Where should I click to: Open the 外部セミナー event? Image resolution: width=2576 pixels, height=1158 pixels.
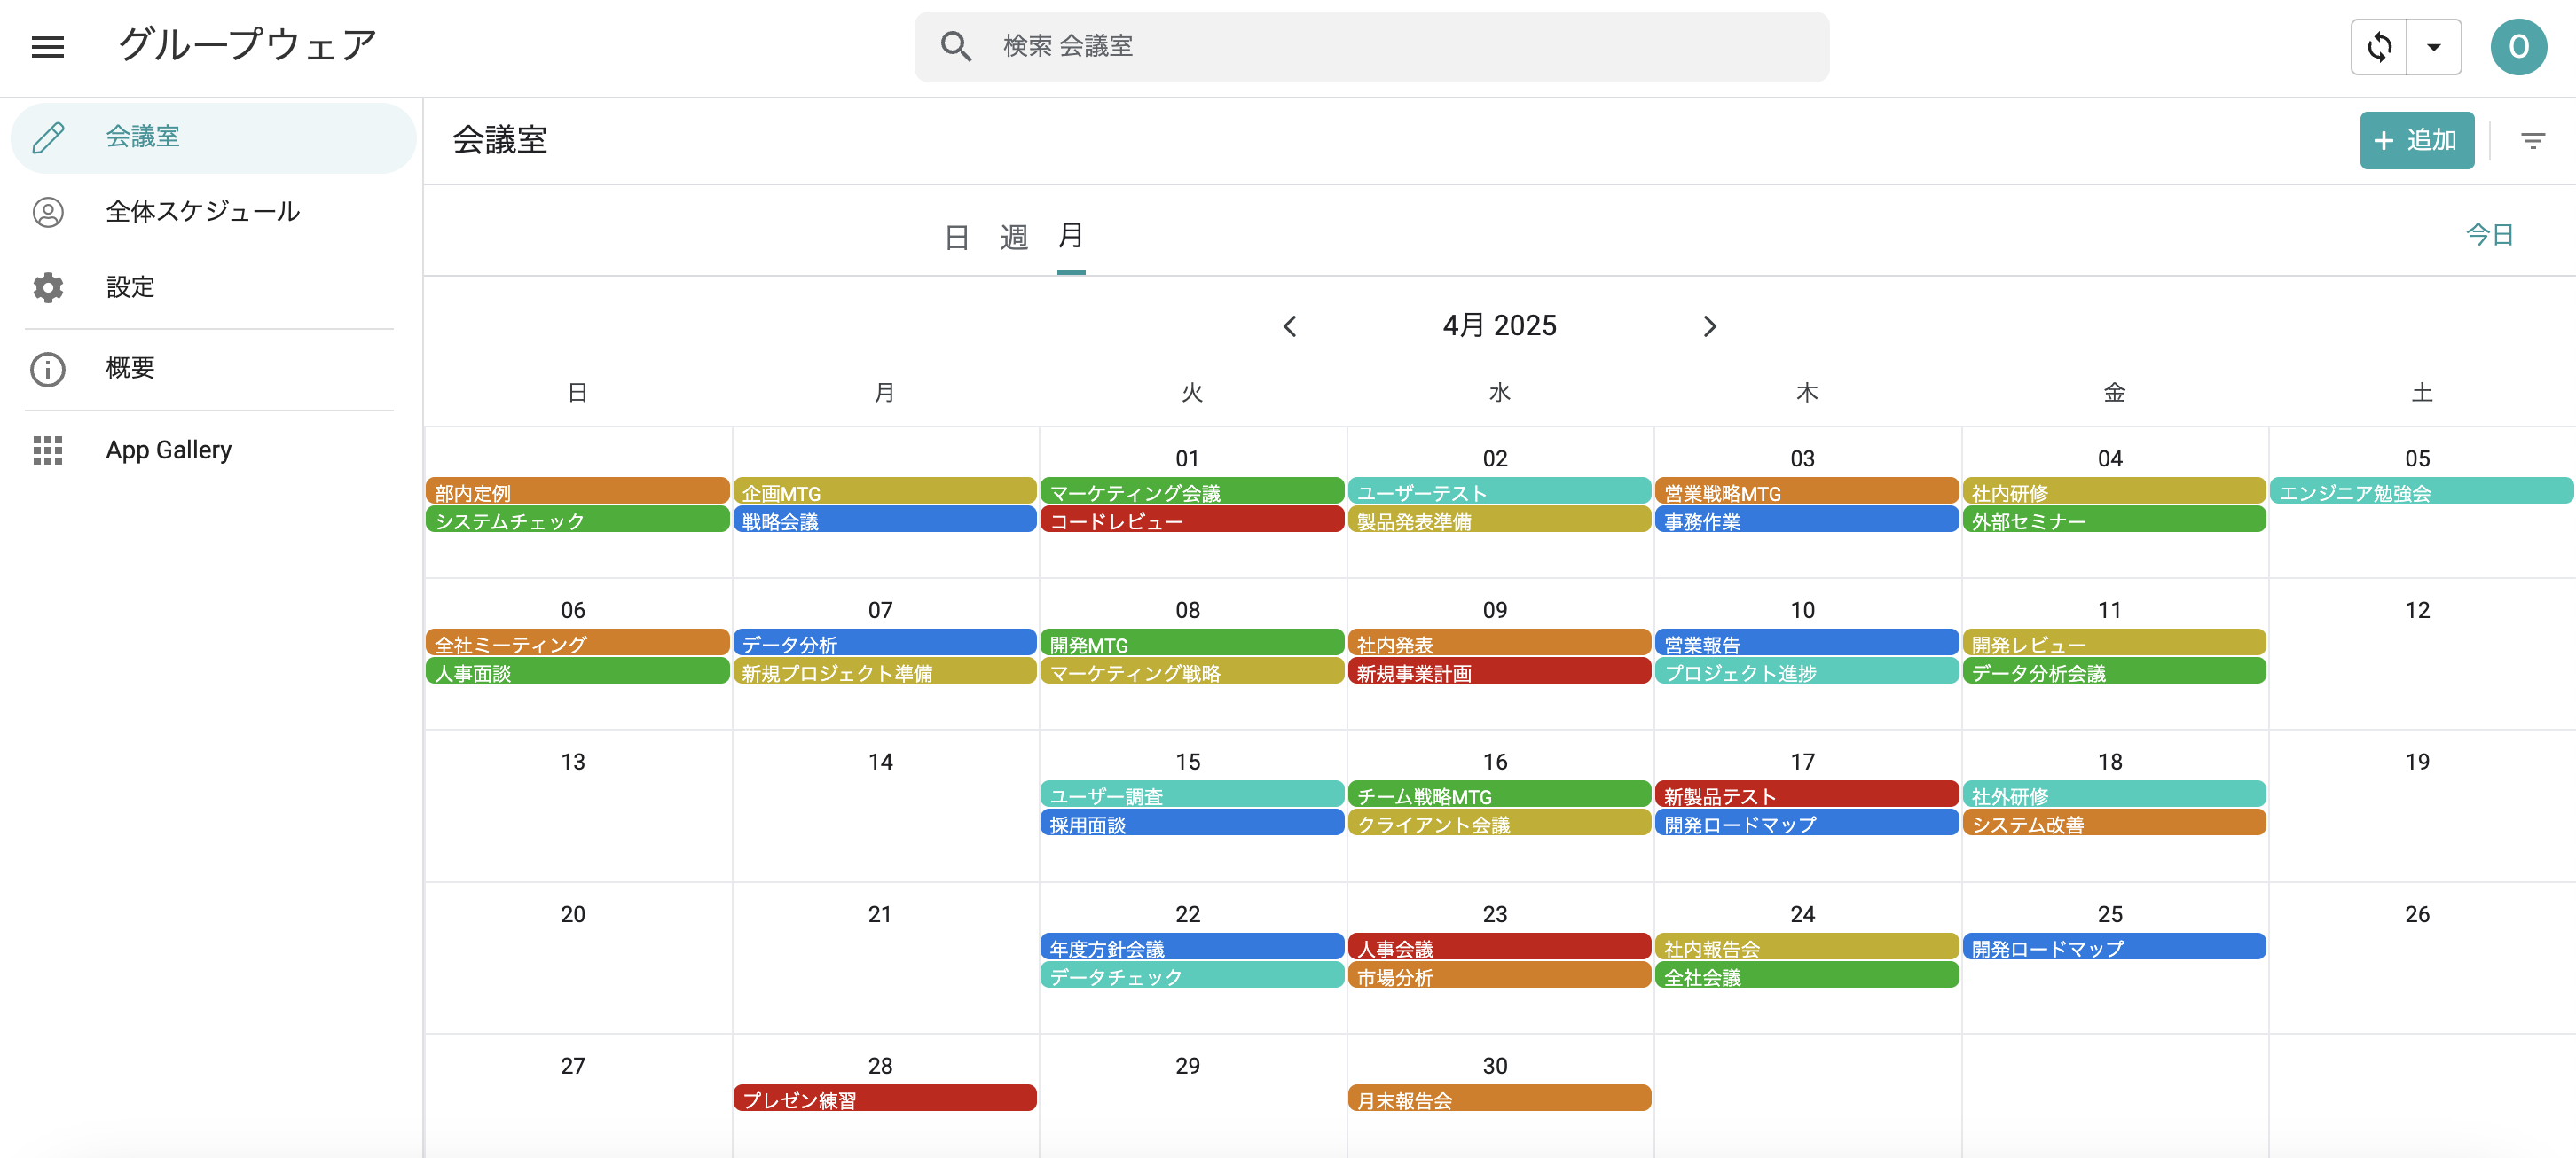point(2114,520)
